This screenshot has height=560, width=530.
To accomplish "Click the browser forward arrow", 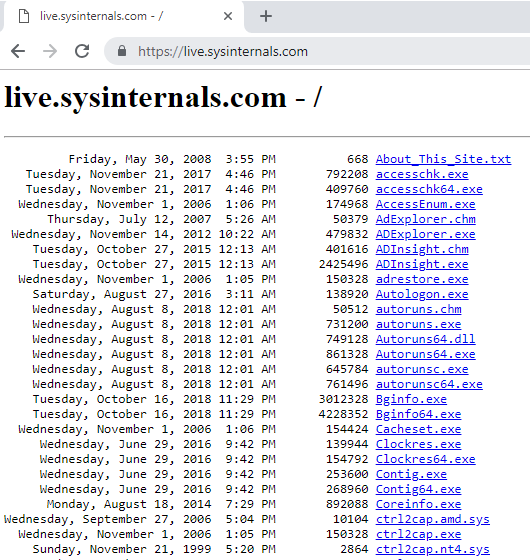I will 50,51.
